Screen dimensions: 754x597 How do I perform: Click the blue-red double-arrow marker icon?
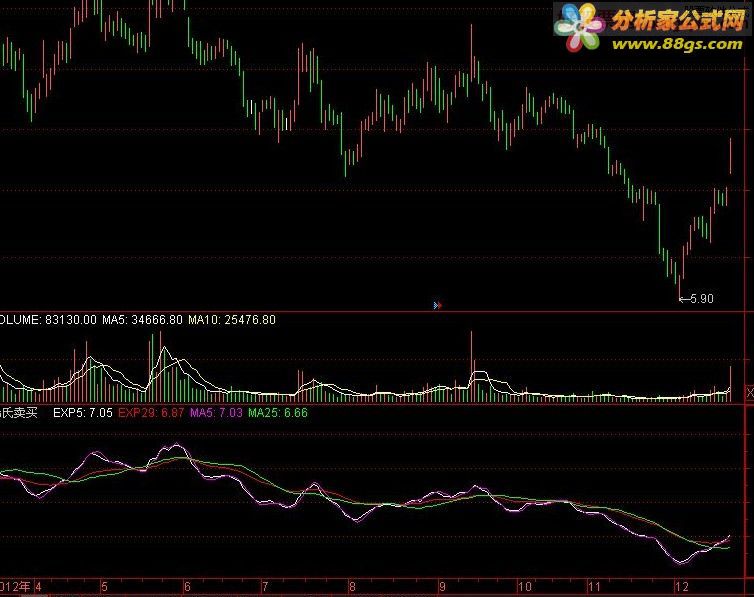tap(438, 305)
